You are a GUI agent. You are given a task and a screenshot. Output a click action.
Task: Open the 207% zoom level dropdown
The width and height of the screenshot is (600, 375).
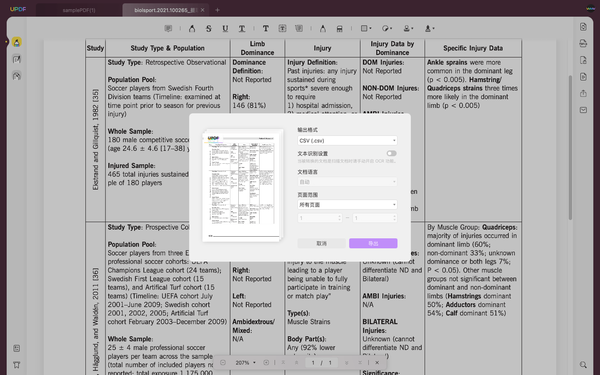tap(245, 362)
